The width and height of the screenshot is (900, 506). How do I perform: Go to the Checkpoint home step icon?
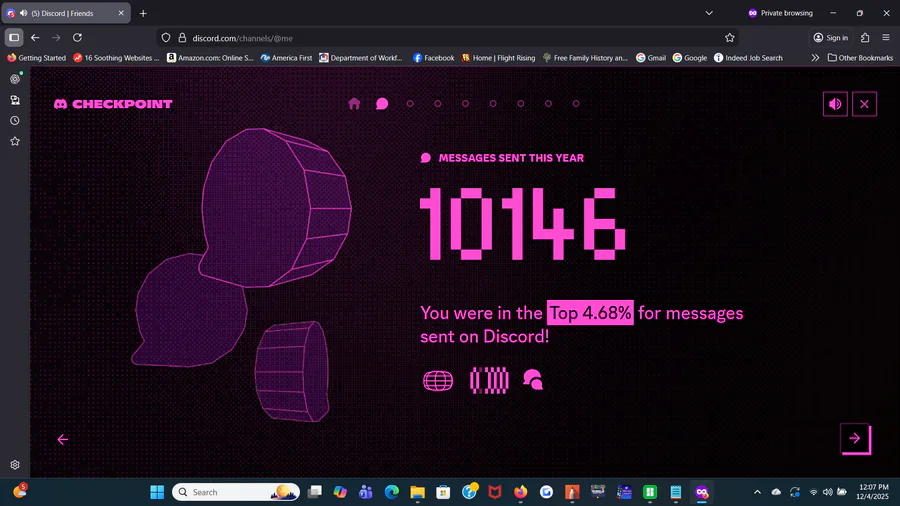pos(354,104)
